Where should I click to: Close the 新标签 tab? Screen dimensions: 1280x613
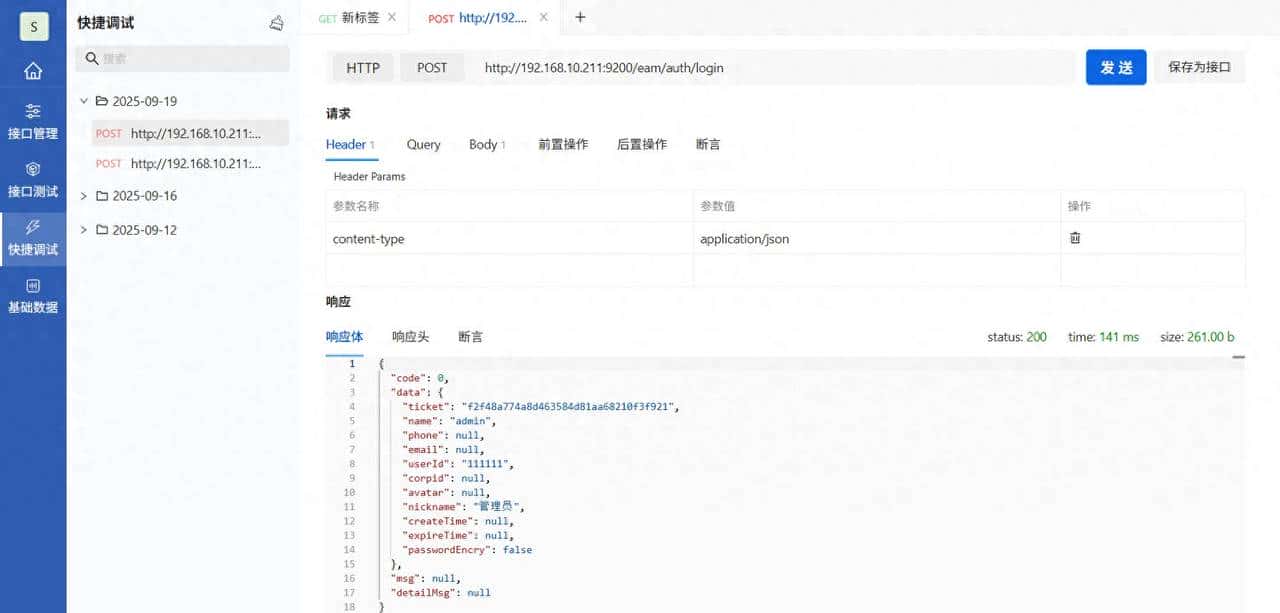click(x=391, y=17)
